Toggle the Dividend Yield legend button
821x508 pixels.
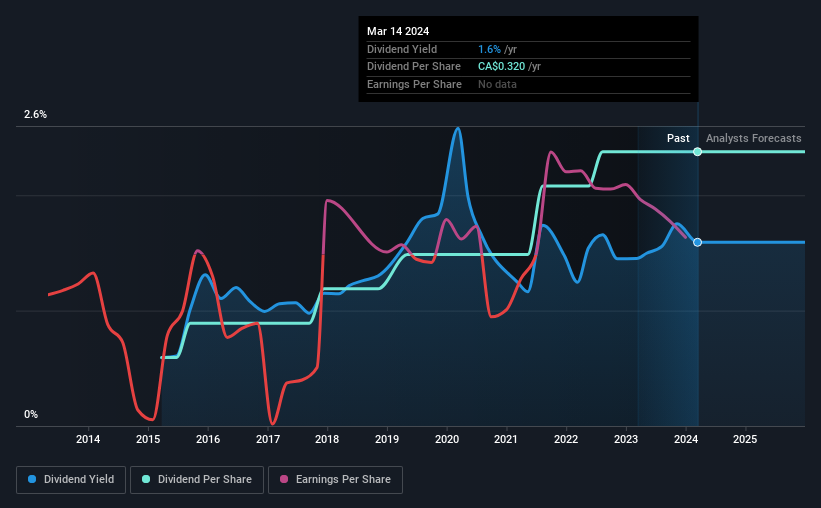pyautogui.click(x=71, y=480)
